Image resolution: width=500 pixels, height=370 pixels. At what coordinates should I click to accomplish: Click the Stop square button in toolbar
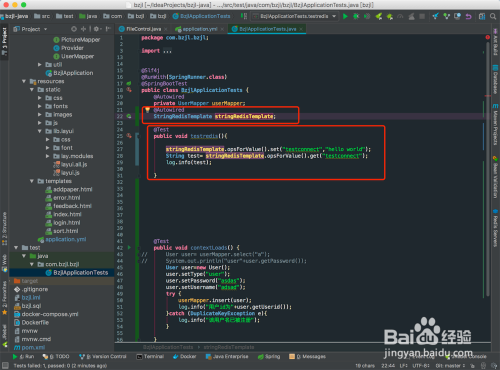tap(422, 16)
